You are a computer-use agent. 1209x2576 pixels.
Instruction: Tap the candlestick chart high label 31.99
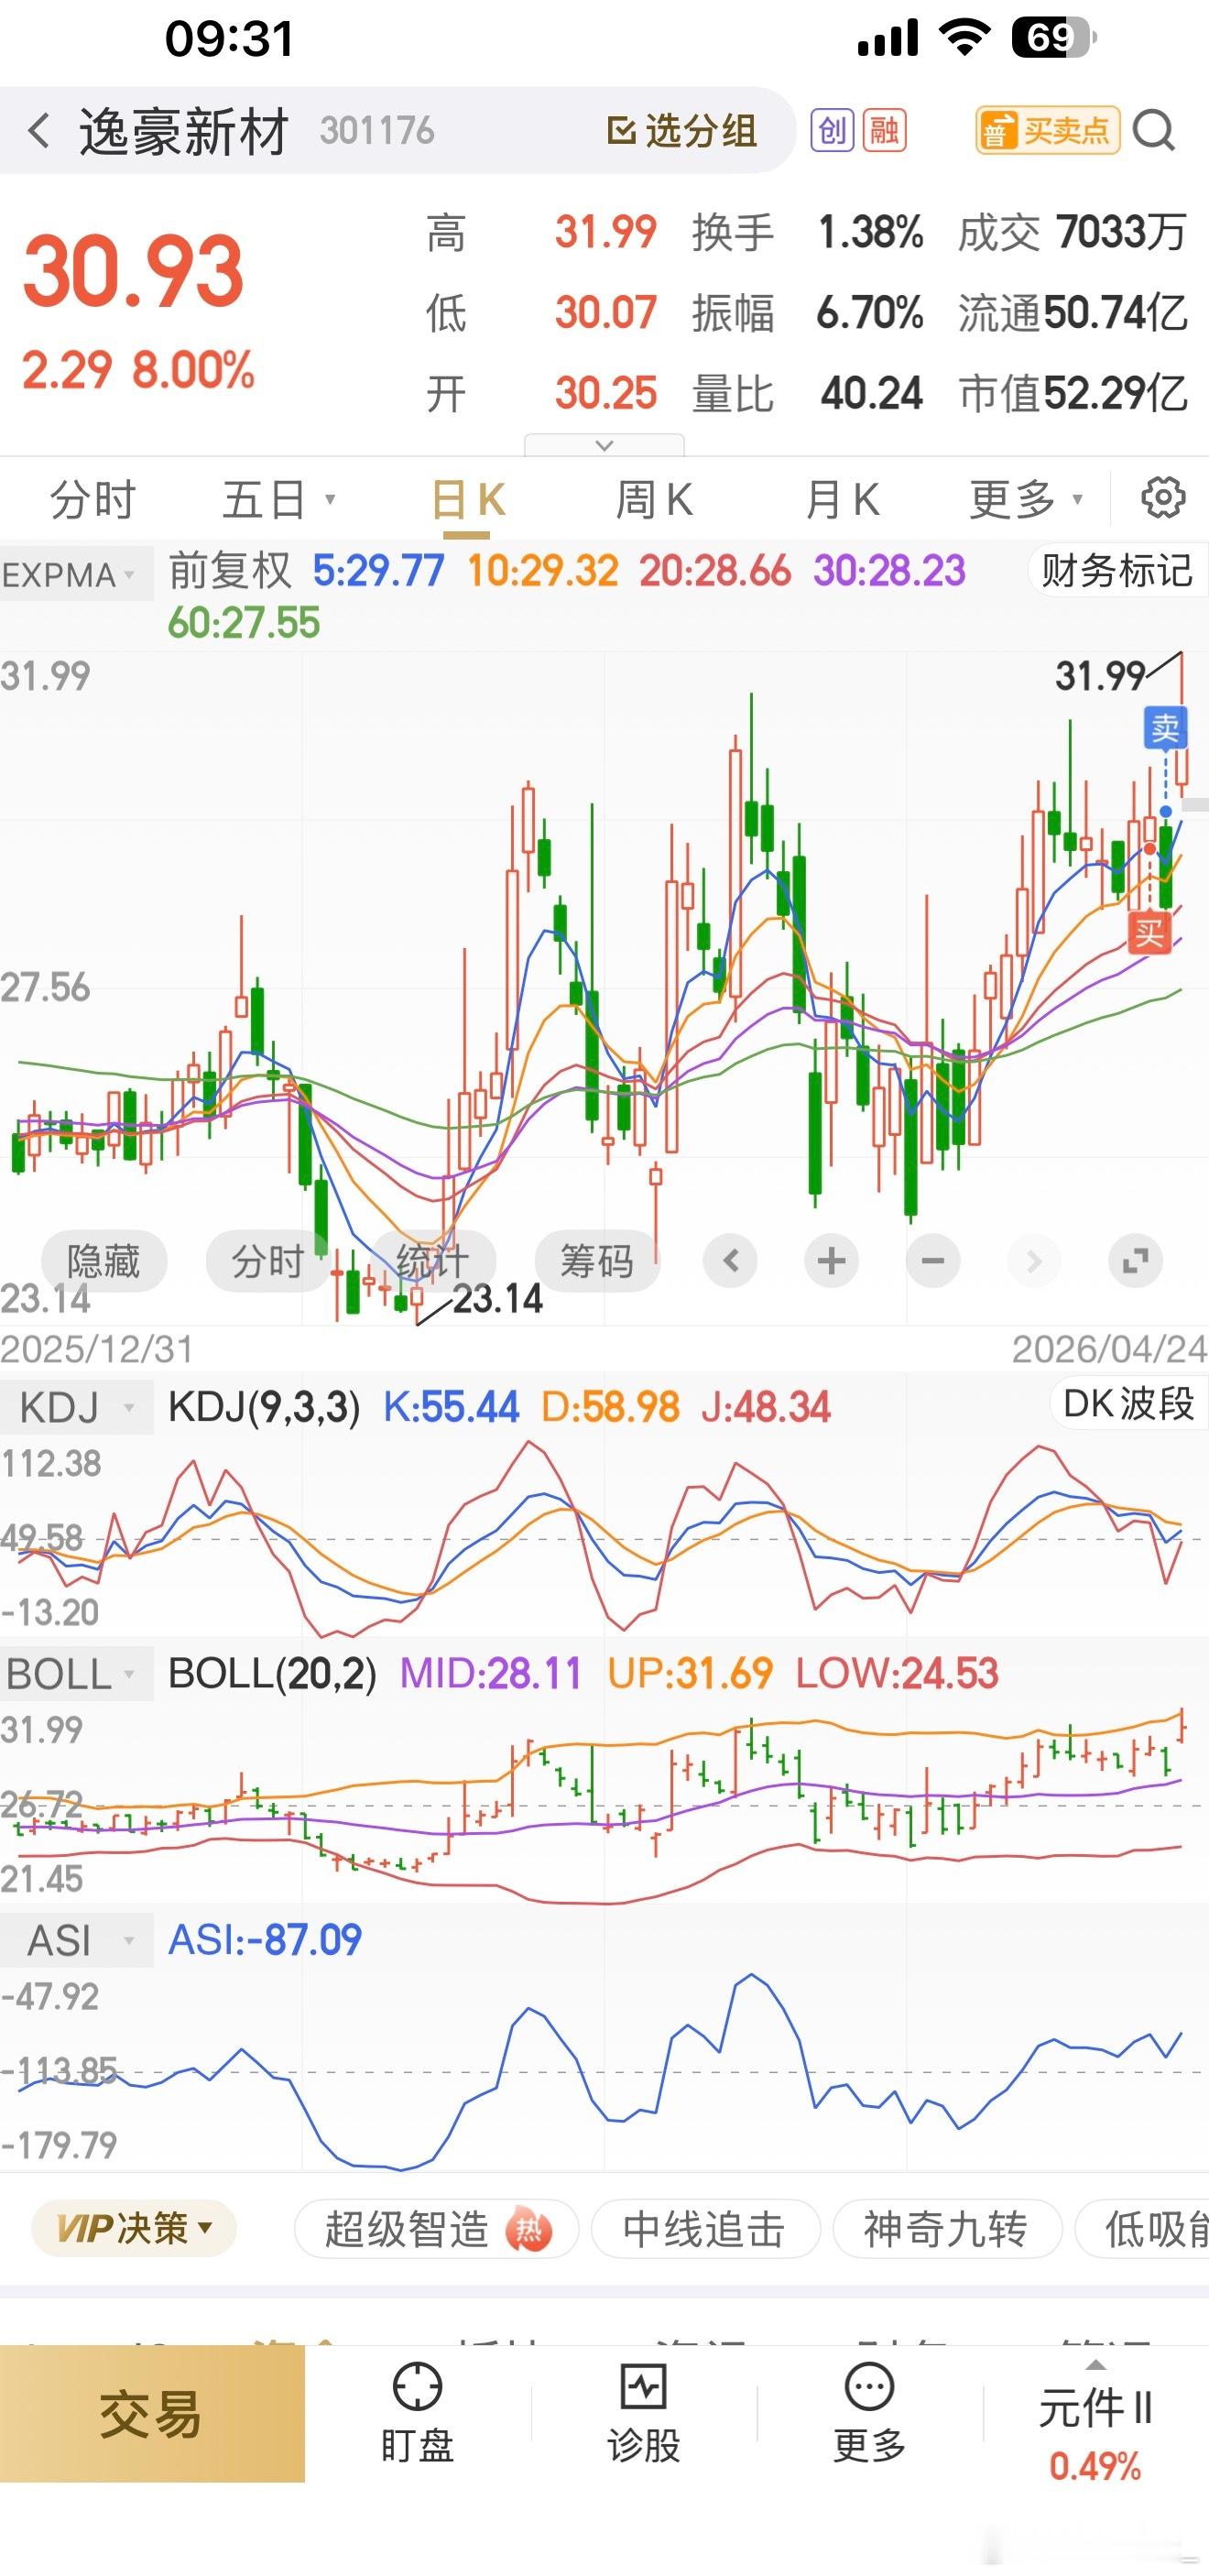[1100, 677]
